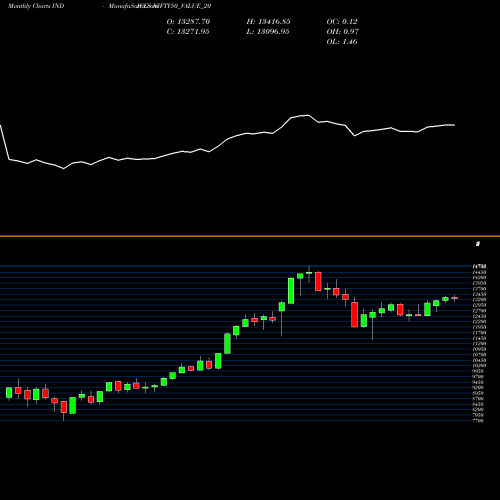
Task: Click the first green candle at chart's left end
Action: coord(9,392)
